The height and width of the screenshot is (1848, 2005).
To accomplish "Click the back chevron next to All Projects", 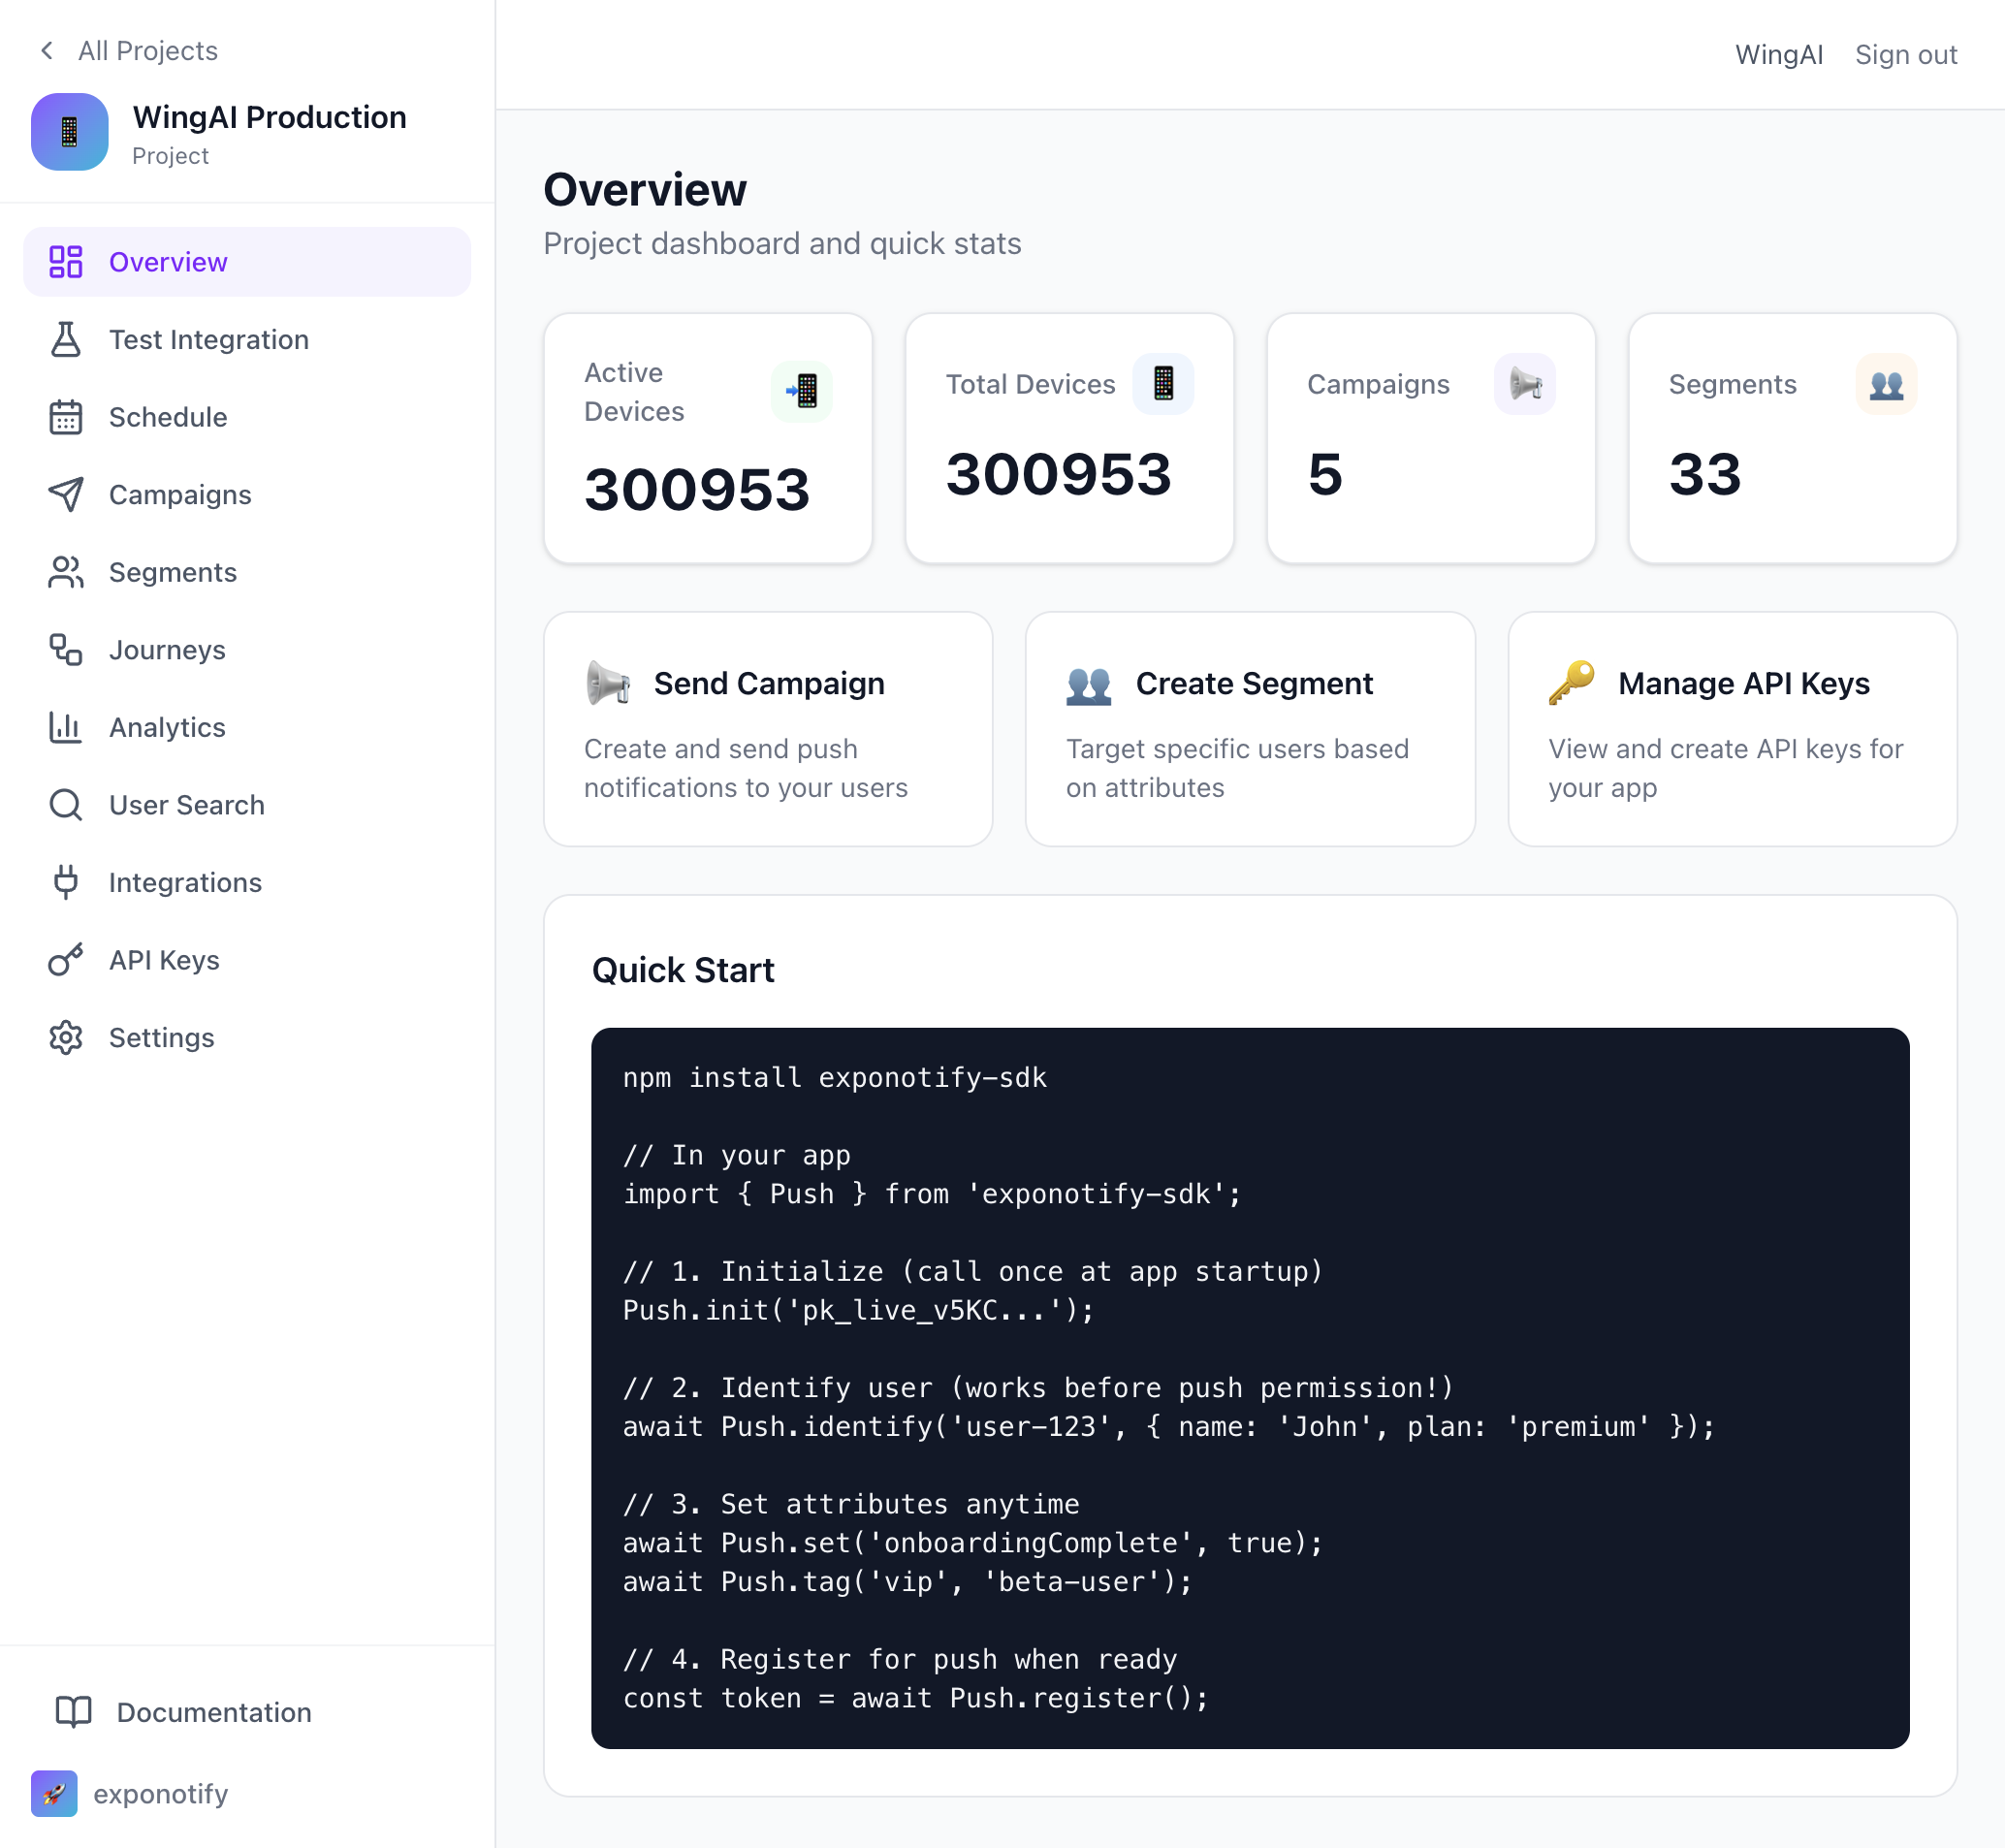I will point(46,50).
